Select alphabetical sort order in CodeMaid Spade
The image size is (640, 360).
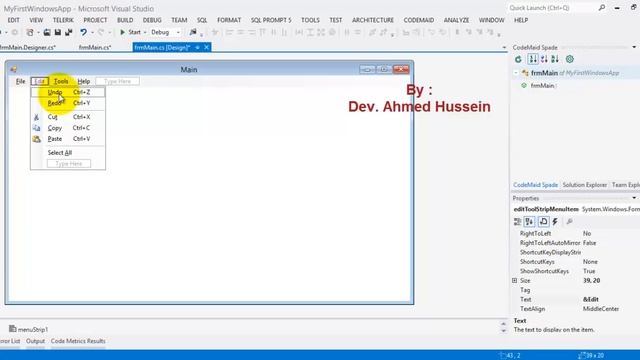pyautogui.click(x=555, y=59)
